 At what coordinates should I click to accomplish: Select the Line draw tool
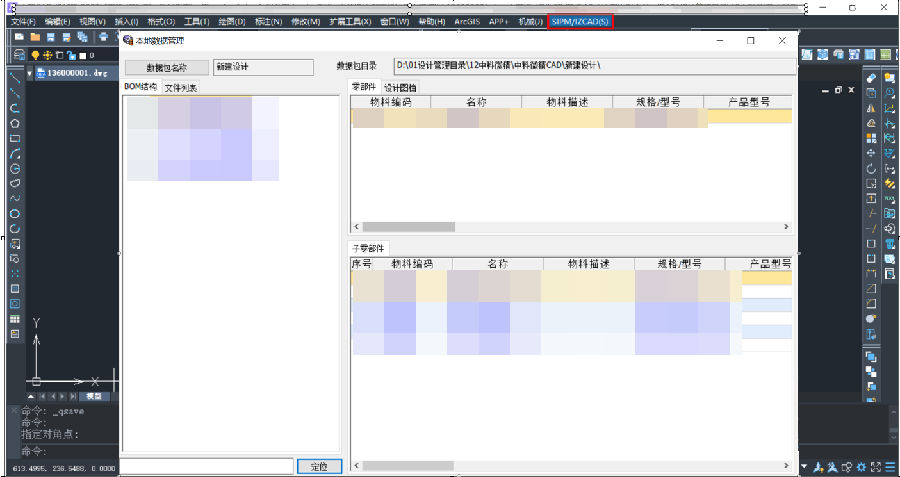coord(15,78)
